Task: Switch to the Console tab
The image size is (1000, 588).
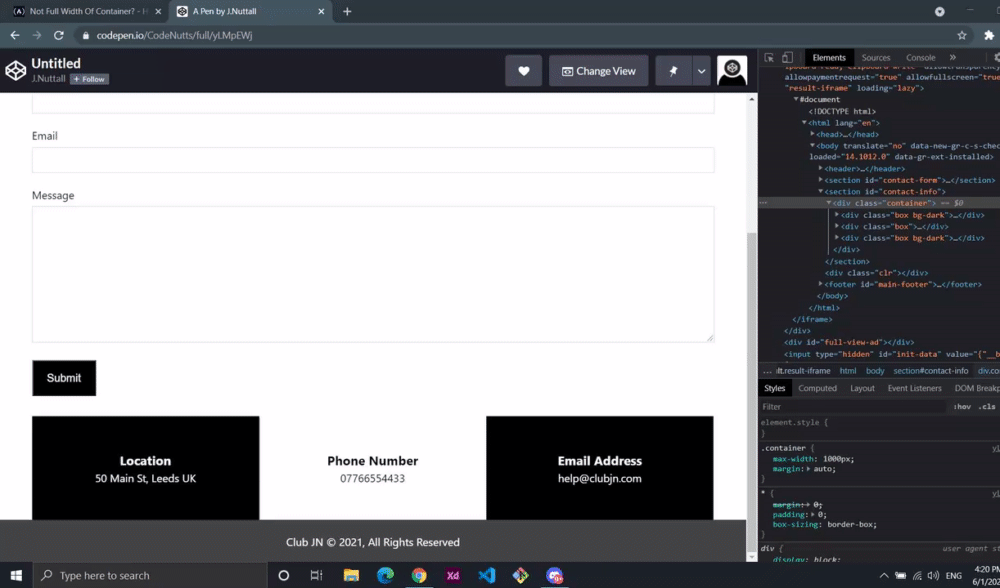Action: [x=921, y=57]
